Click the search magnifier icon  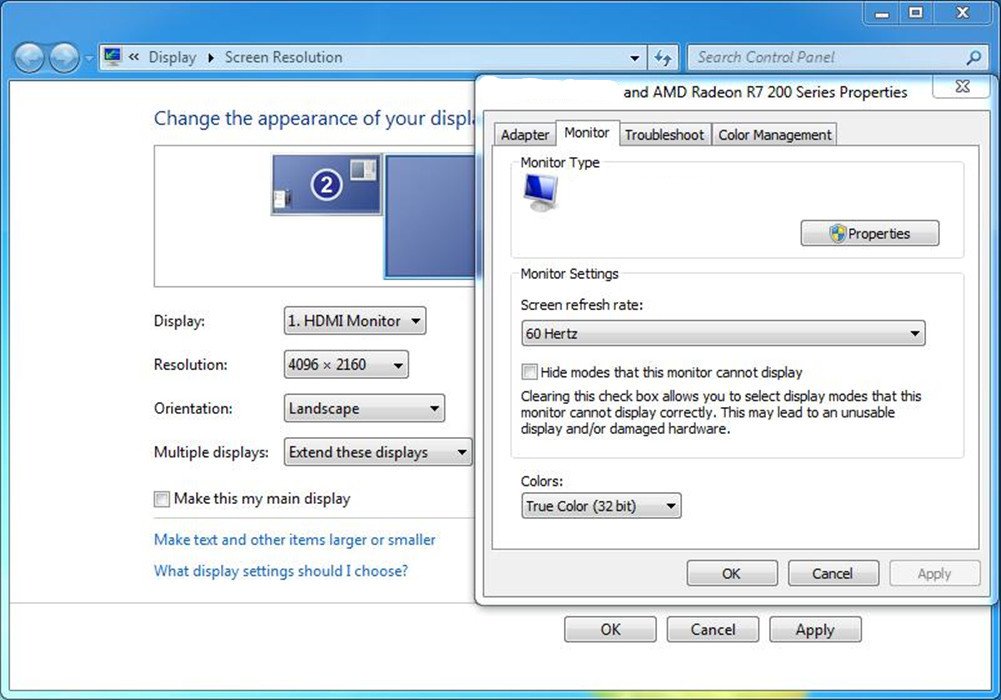coord(973,58)
